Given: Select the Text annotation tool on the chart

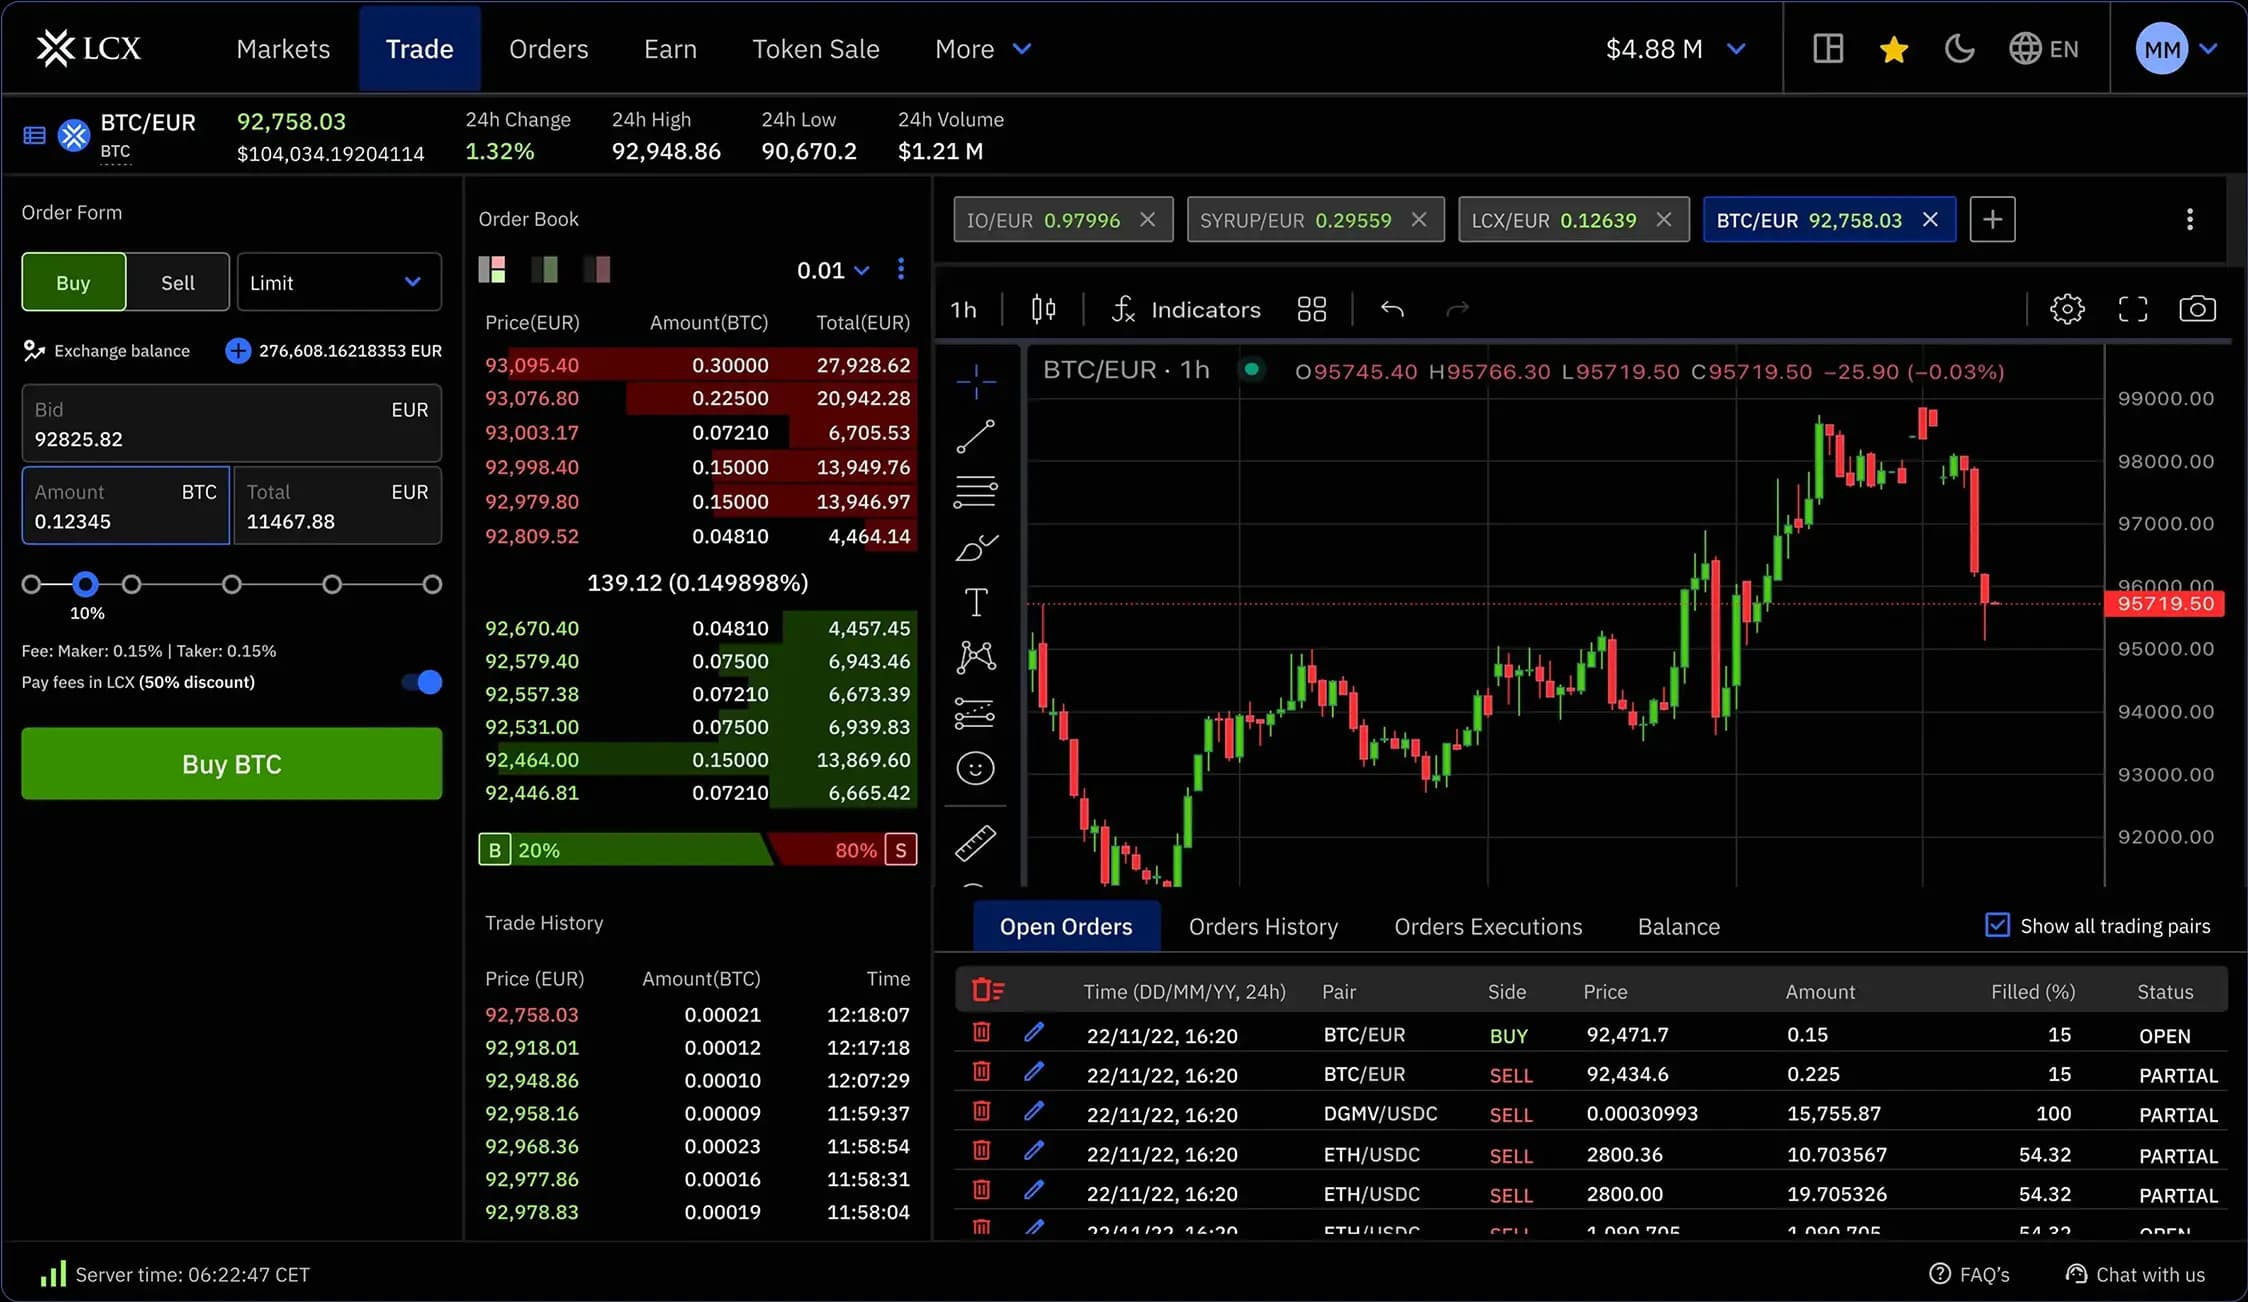Looking at the screenshot, I should [x=975, y=601].
